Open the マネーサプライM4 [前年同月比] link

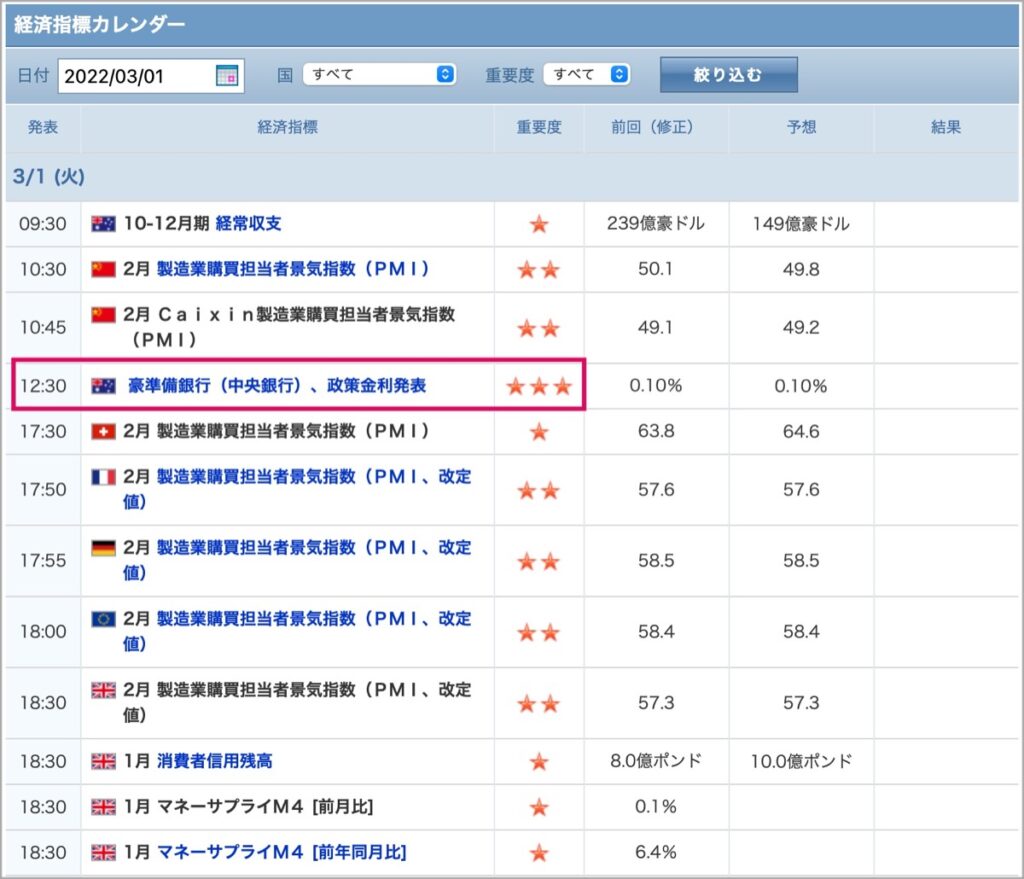click(281, 852)
